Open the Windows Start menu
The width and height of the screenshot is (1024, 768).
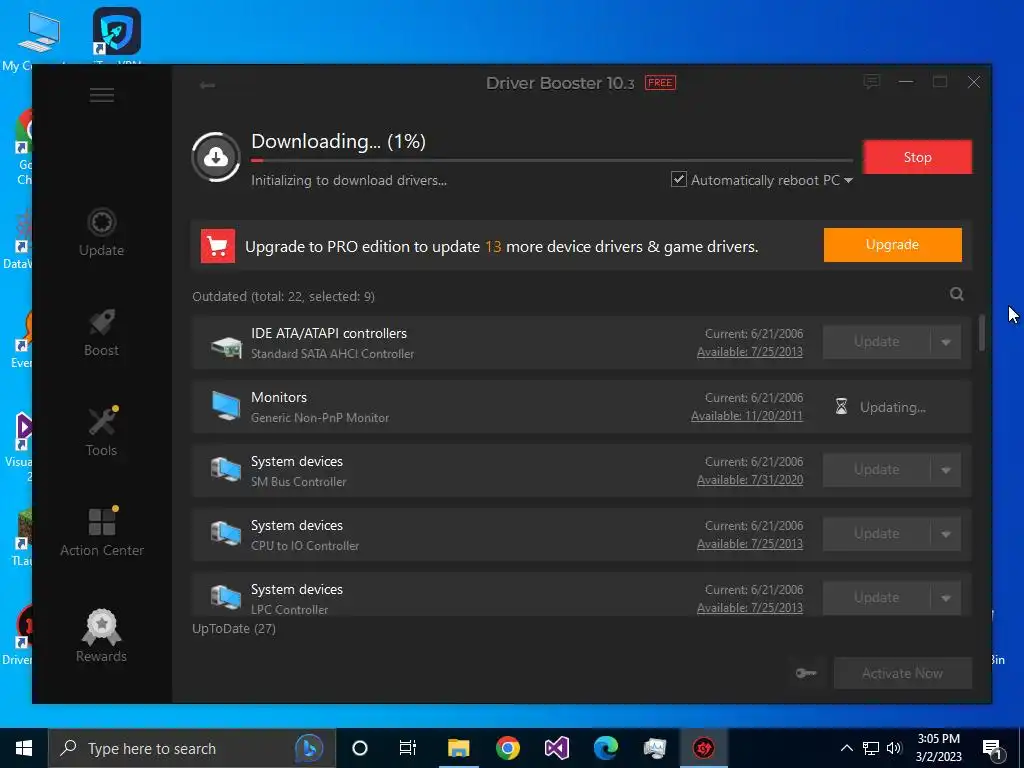click(24, 748)
